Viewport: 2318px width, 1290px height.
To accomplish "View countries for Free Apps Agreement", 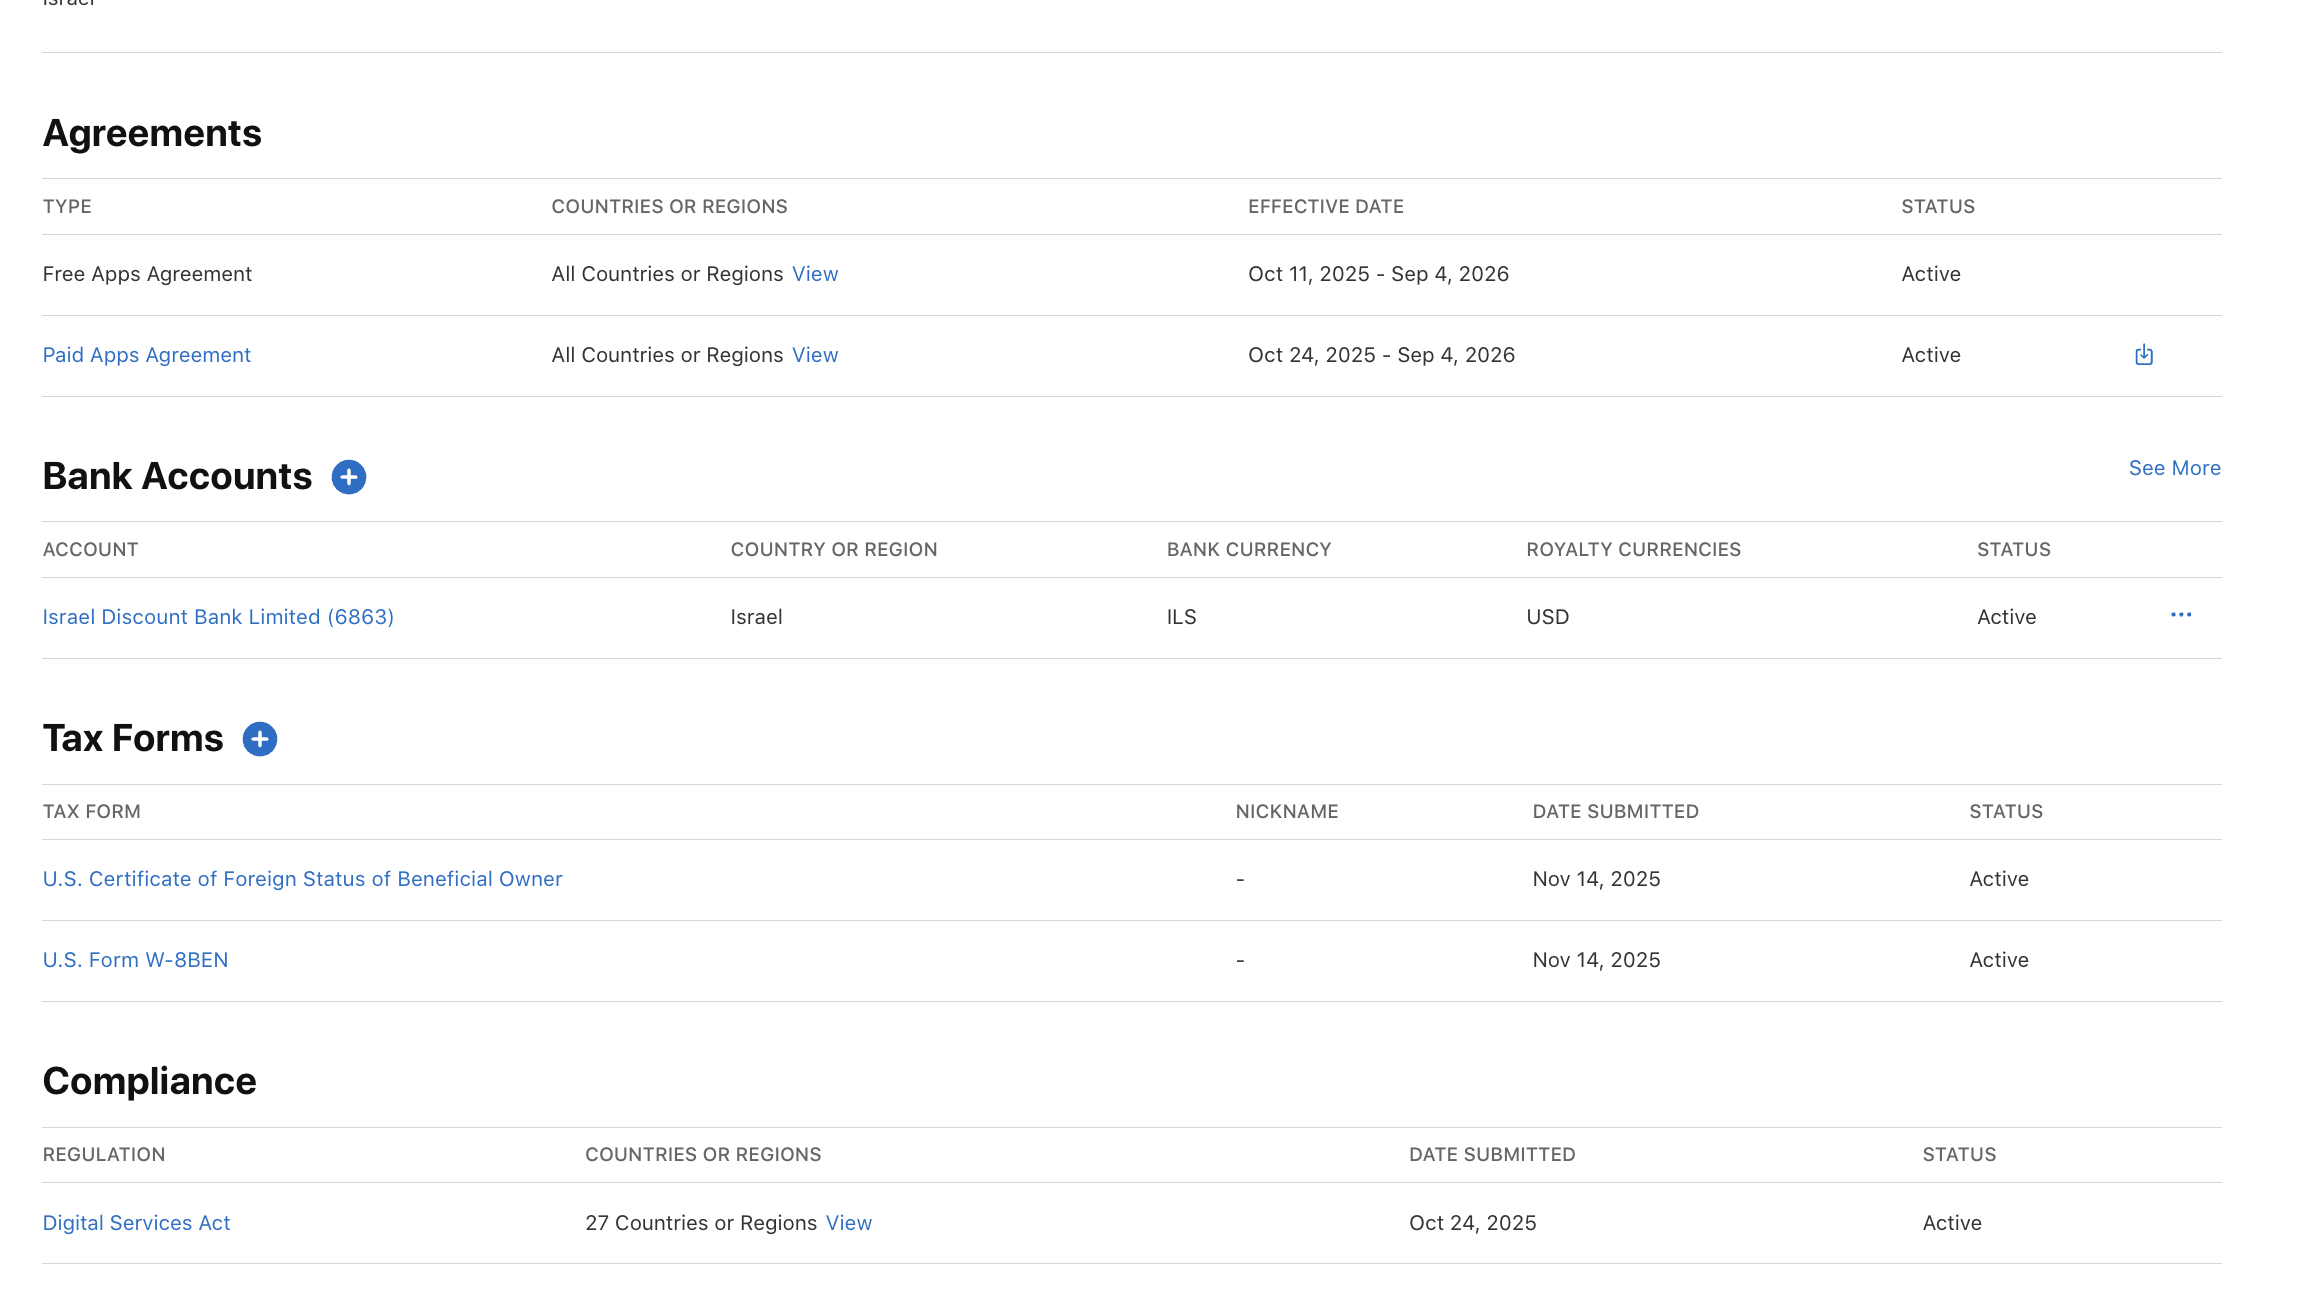I will [x=814, y=274].
